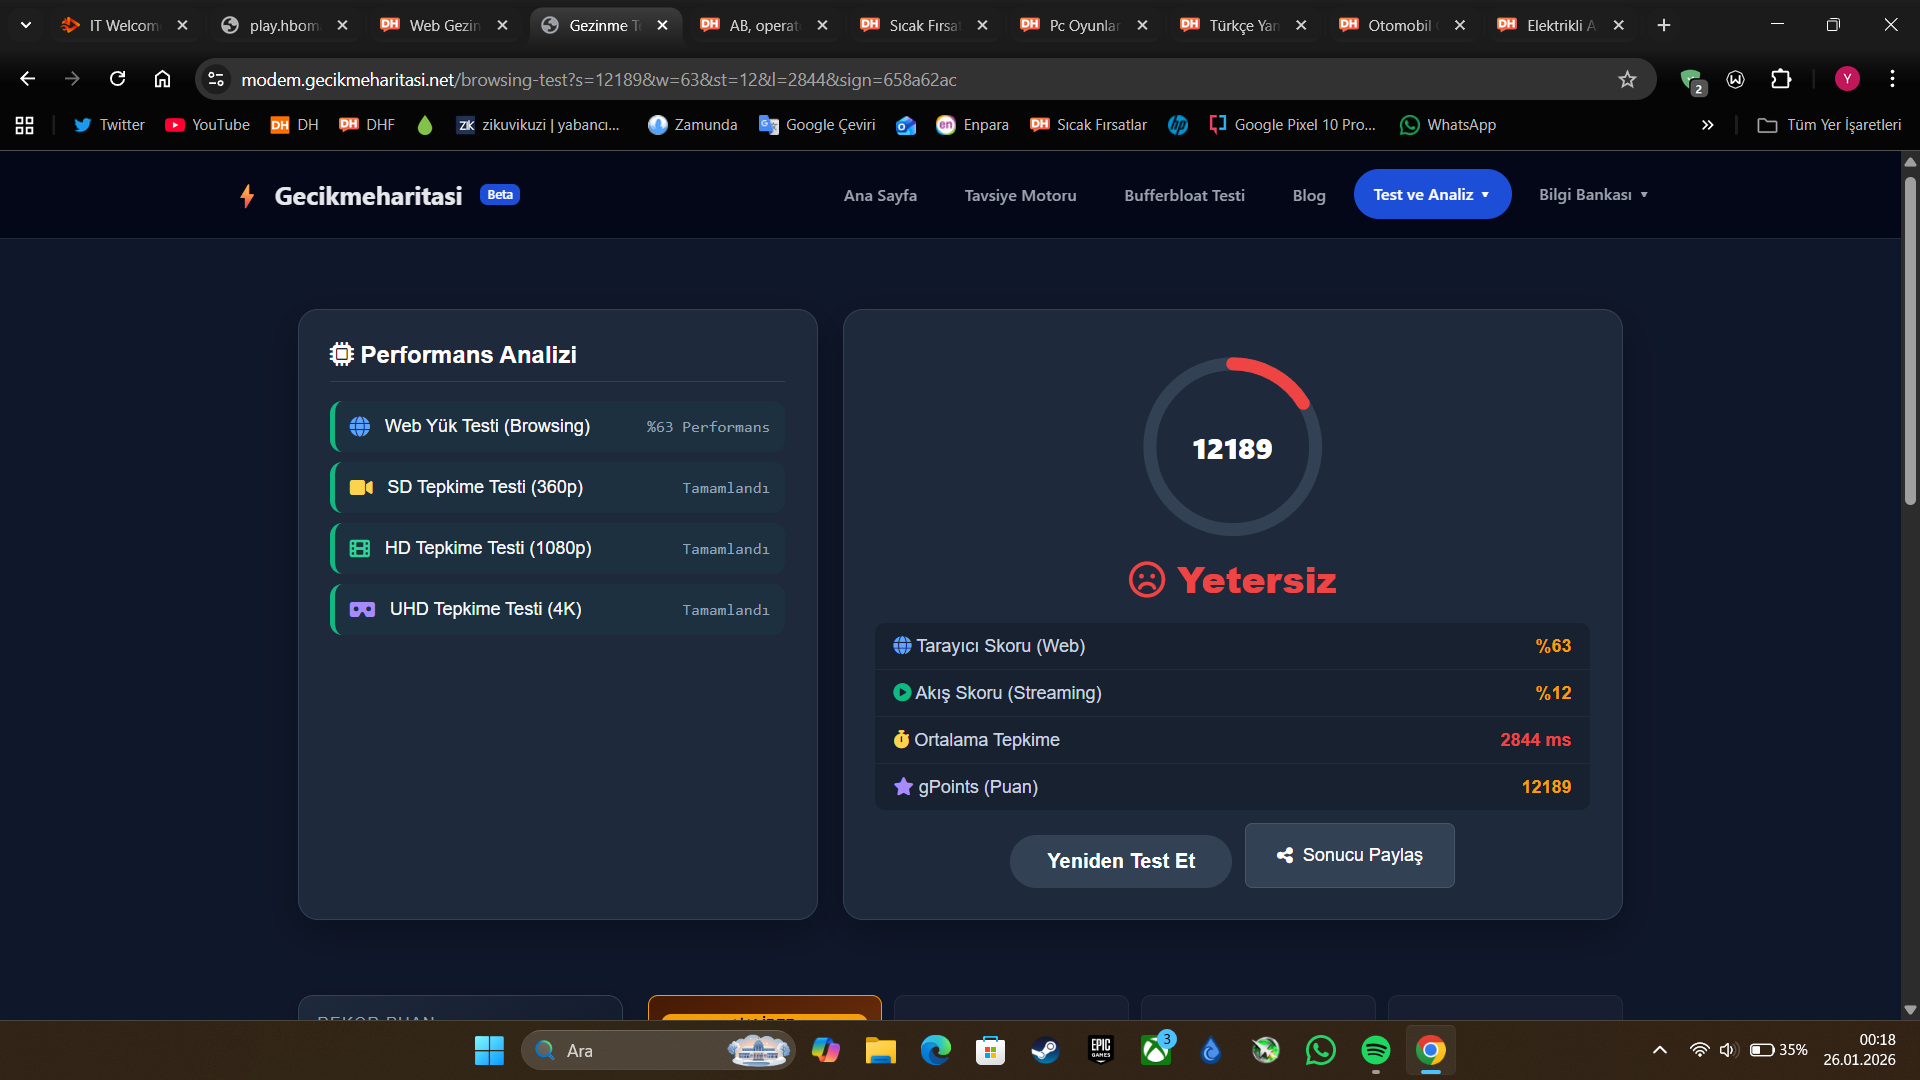Screen dimensions: 1920x1080
Task: Click the Gecikmeharitasi lightning logo icon
Action: [247, 196]
